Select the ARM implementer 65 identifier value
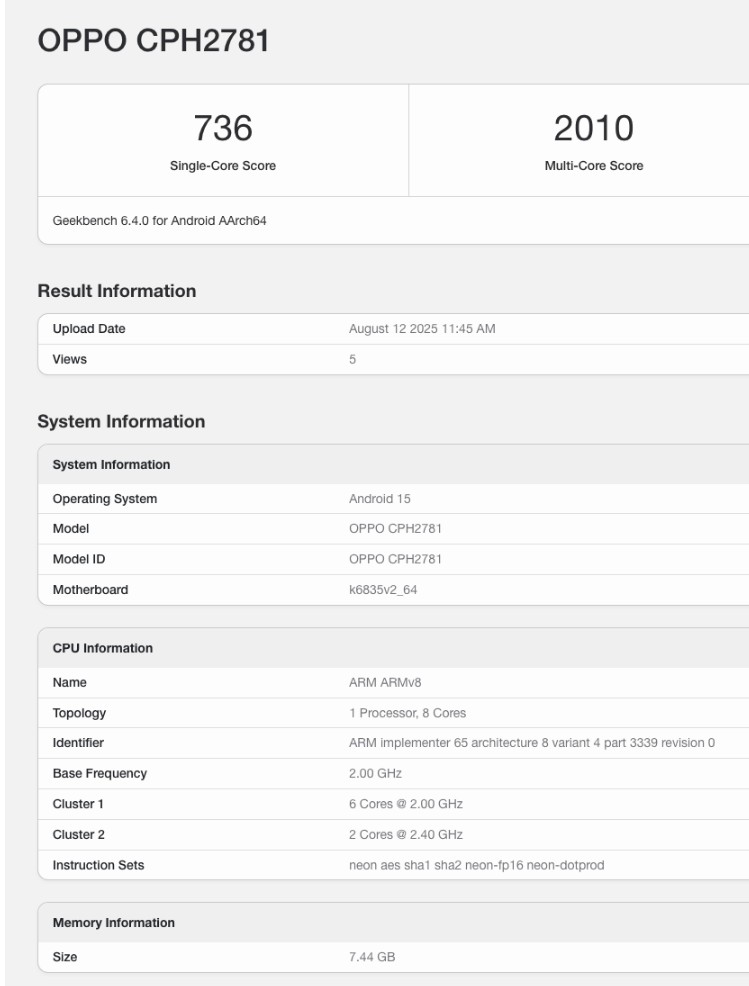The height and width of the screenshot is (986, 749). [x=532, y=743]
